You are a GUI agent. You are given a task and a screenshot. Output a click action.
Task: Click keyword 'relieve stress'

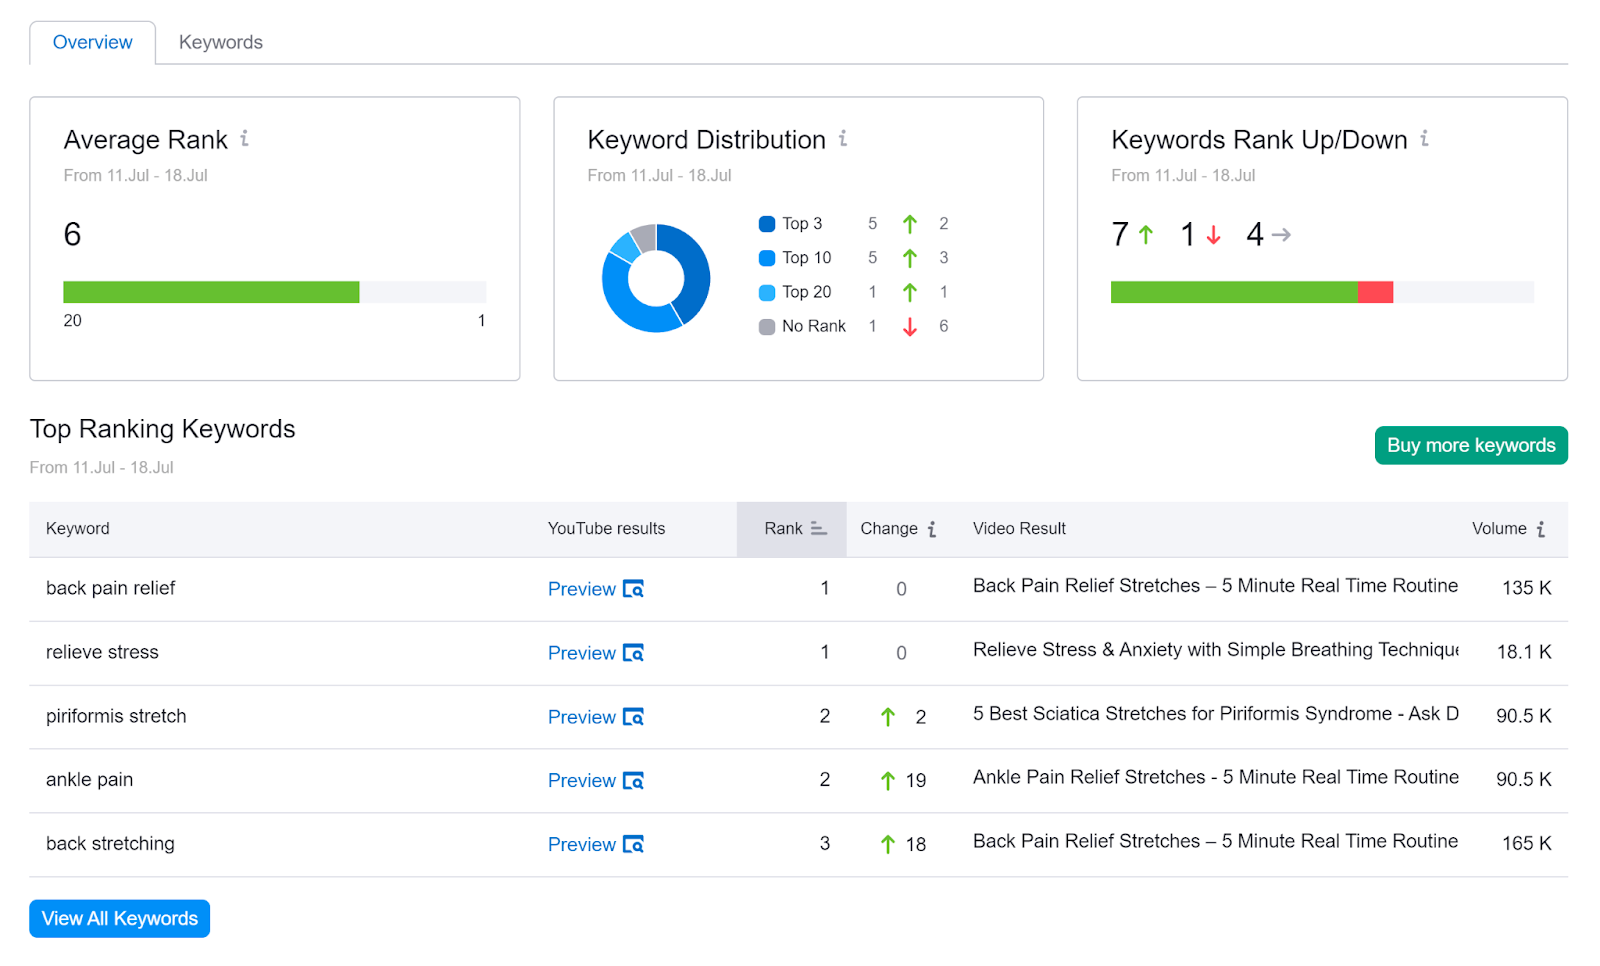tap(102, 652)
